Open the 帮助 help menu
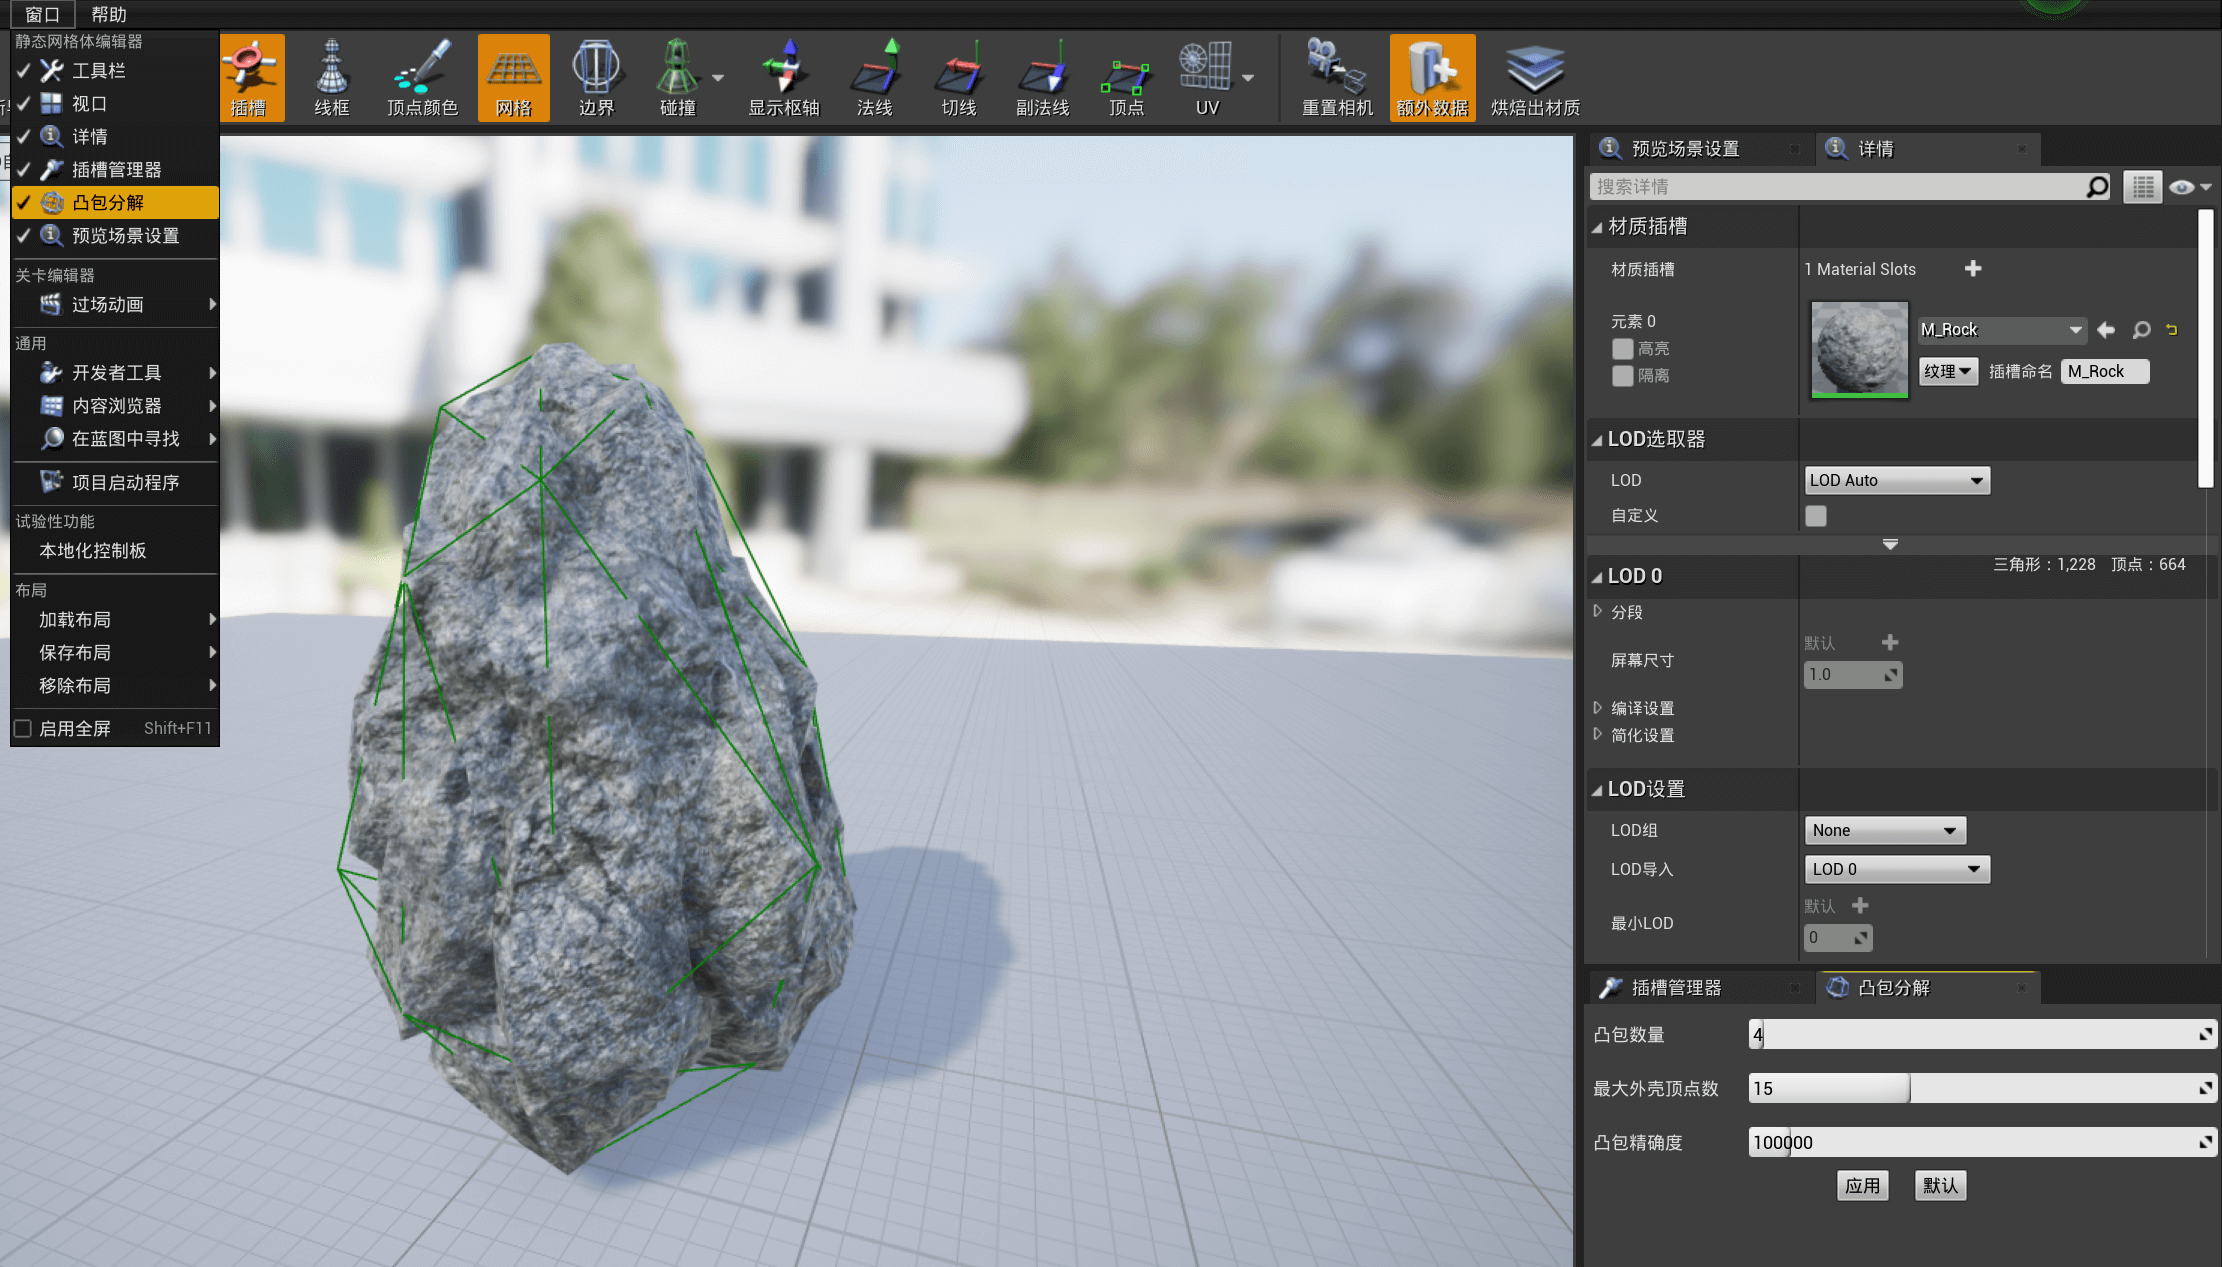Screen dimensions: 2222x1267 [x=109, y=14]
